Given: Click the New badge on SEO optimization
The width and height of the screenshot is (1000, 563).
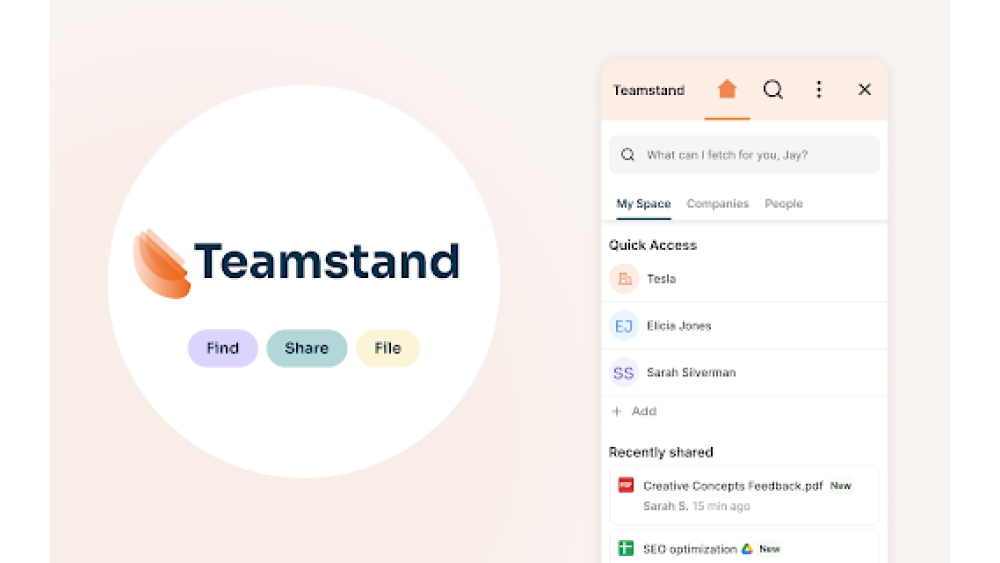Looking at the screenshot, I should tap(770, 549).
